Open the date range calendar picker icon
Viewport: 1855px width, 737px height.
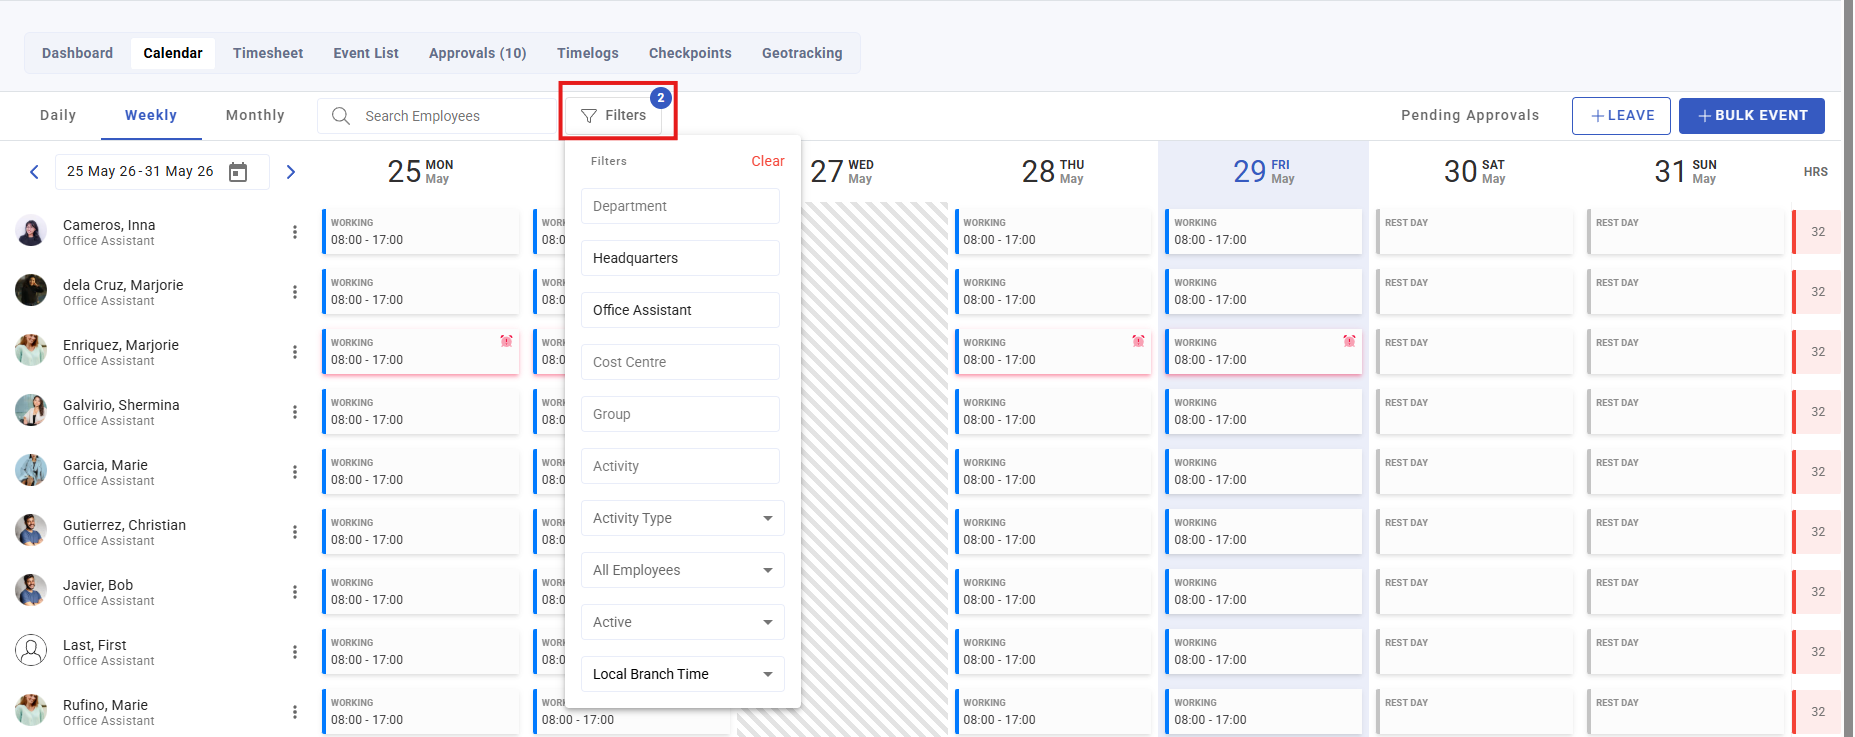point(238,172)
